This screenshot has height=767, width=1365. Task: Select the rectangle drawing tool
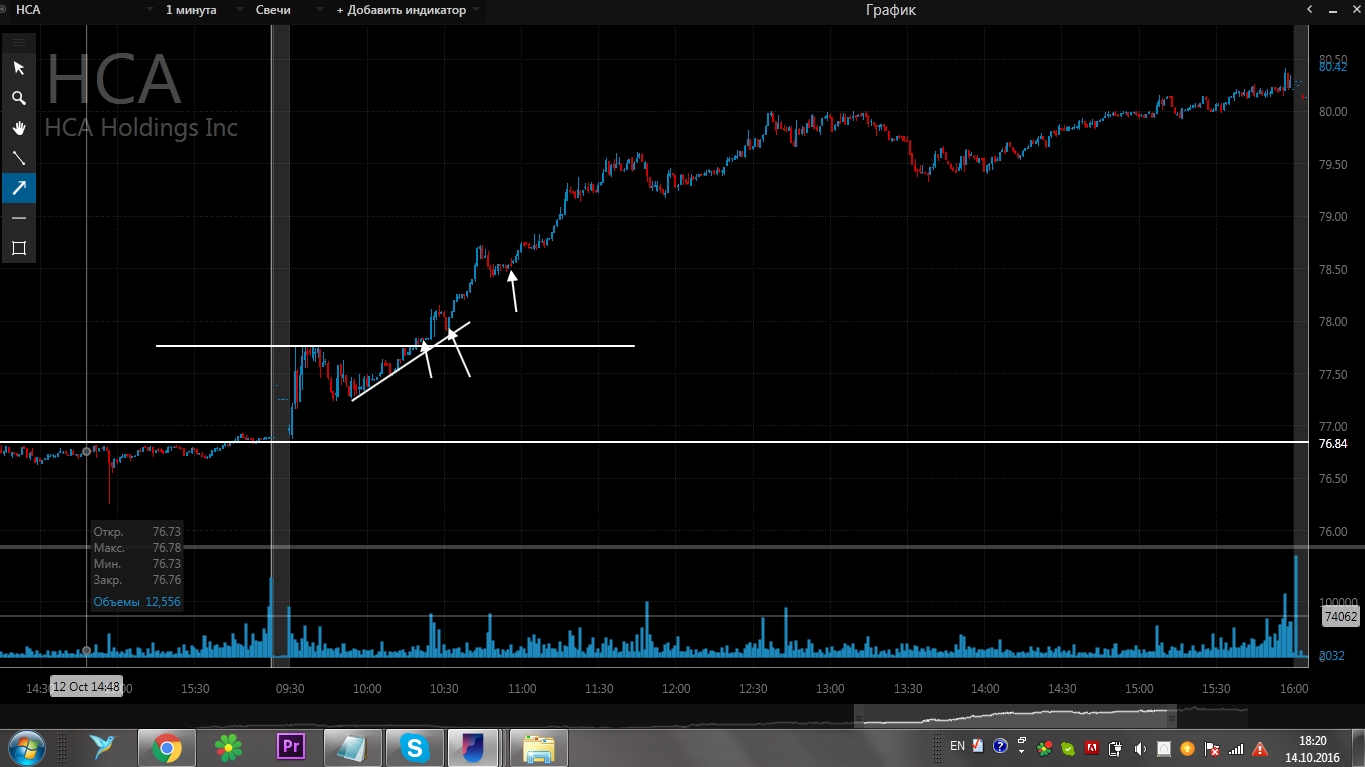pyautogui.click(x=18, y=248)
